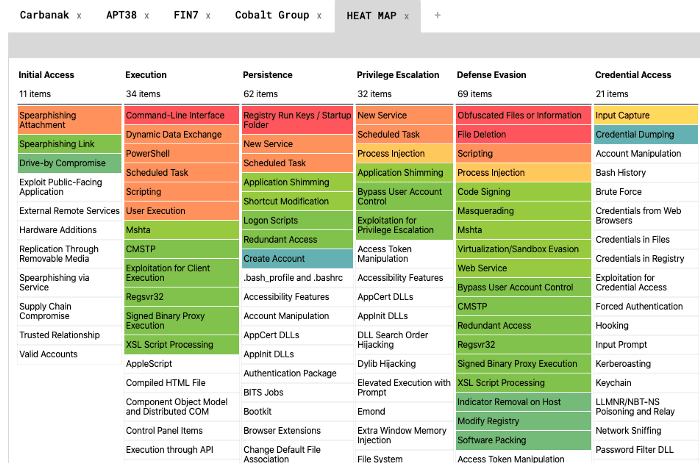Switch to the Cobalt Group tab
Image resolution: width=700 pixels, height=463 pixels.
[x=271, y=16]
